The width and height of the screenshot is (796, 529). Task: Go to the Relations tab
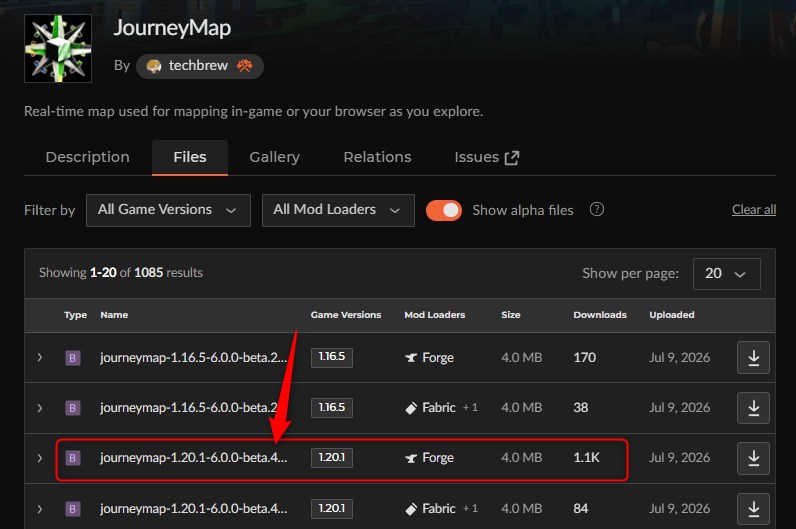[x=377, y=157]
